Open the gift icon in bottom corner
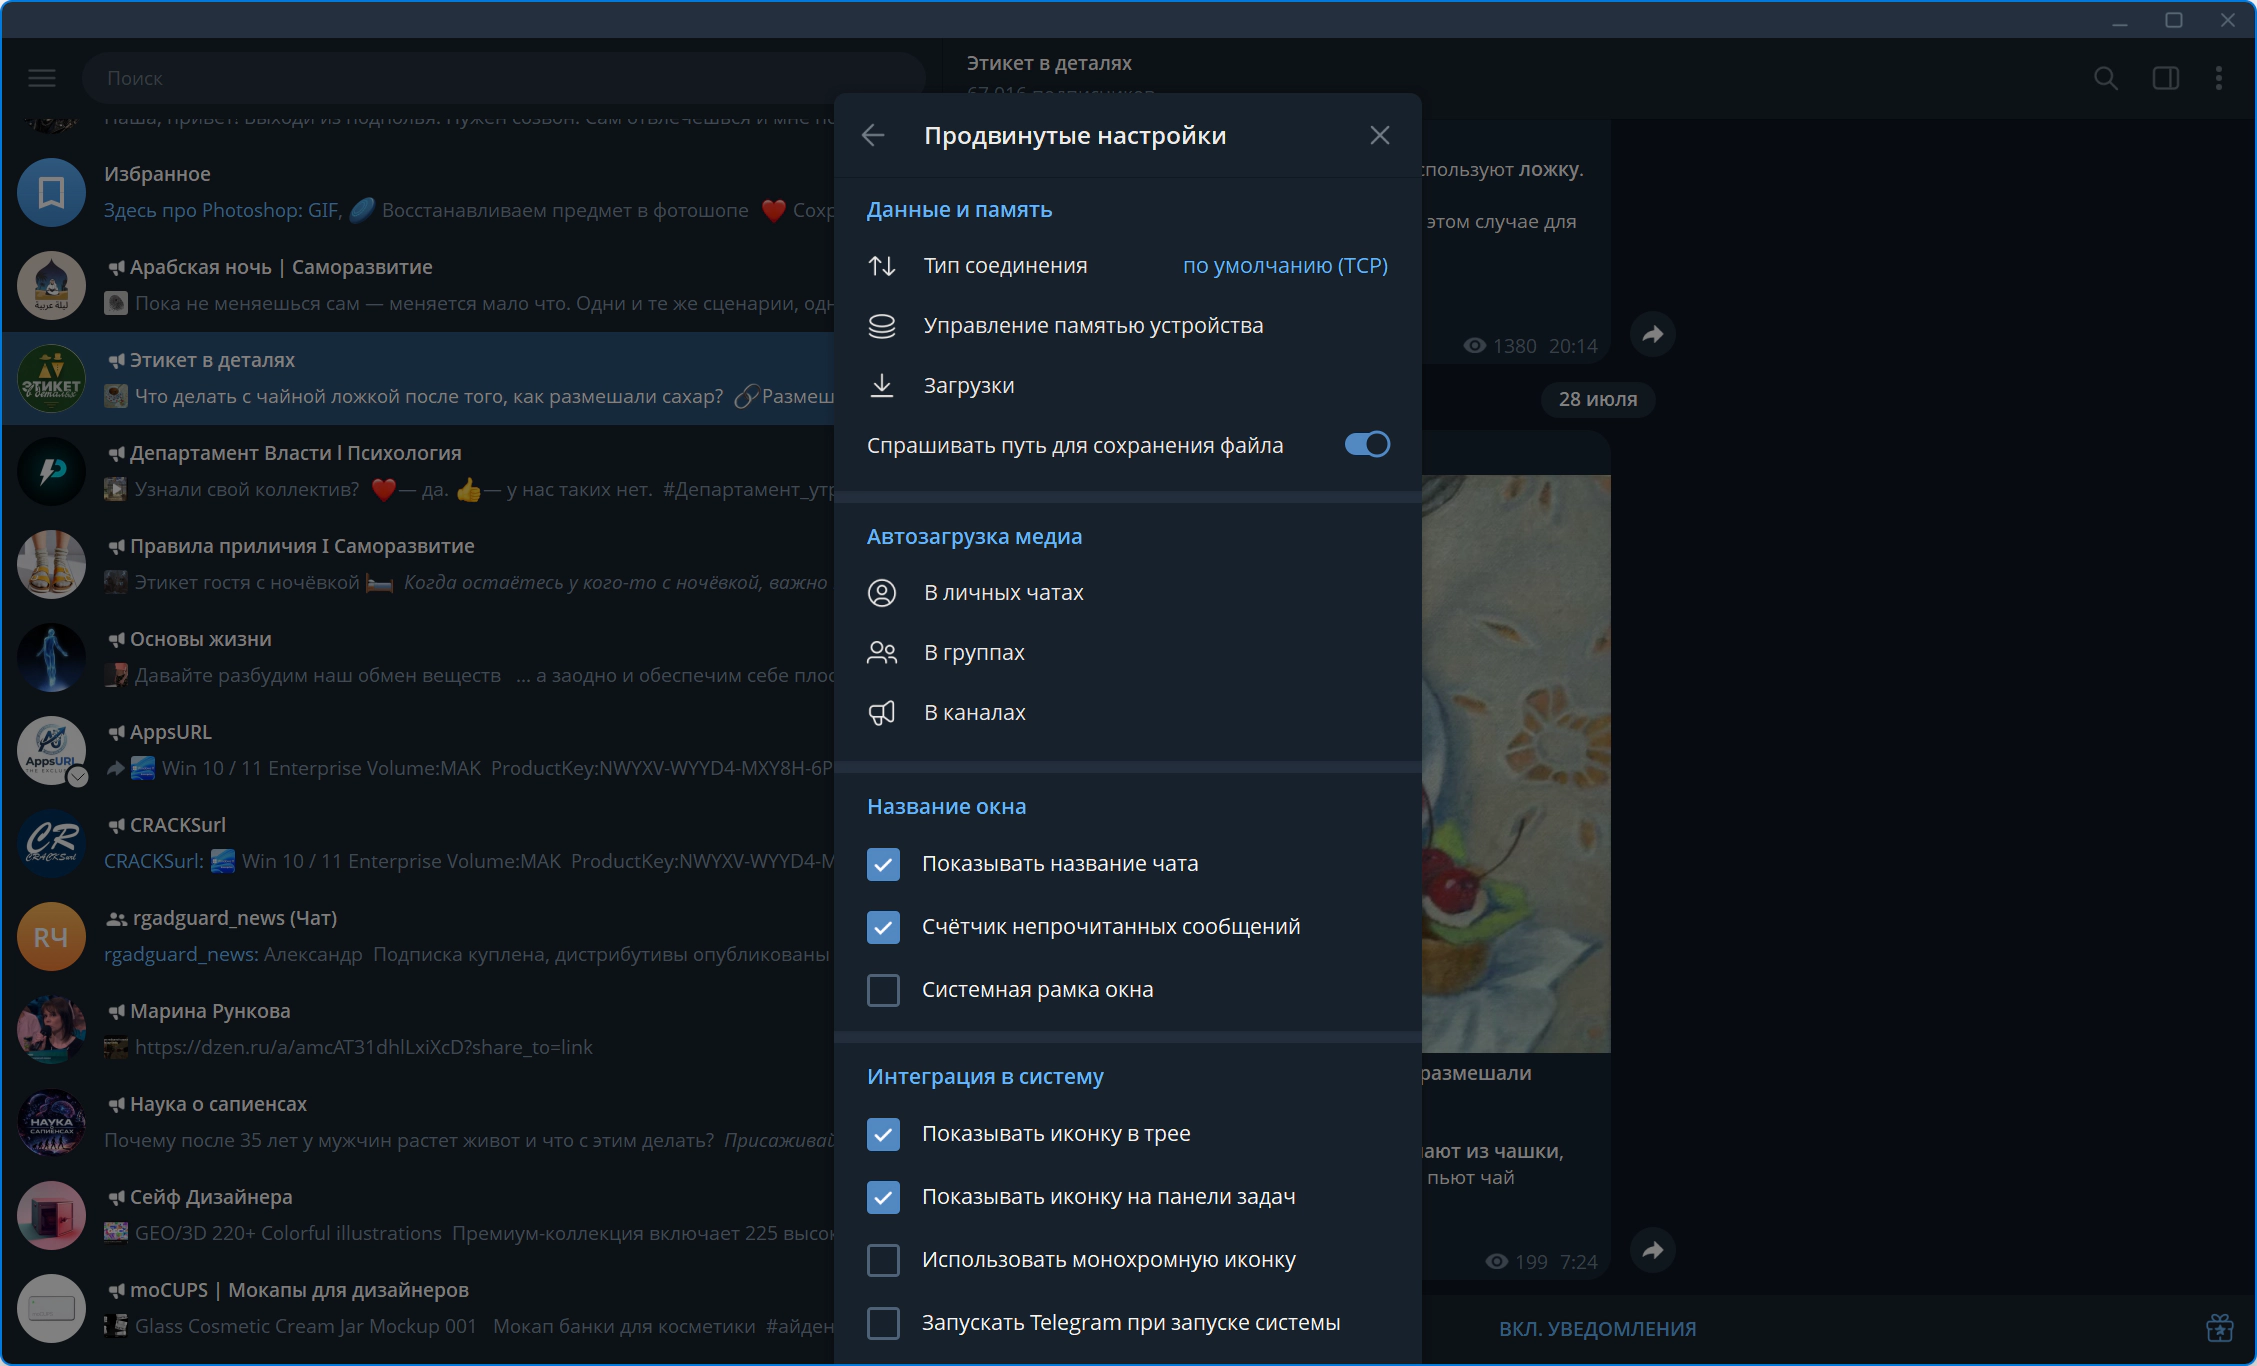 pyautogui.click(x=2220, y=1328)
